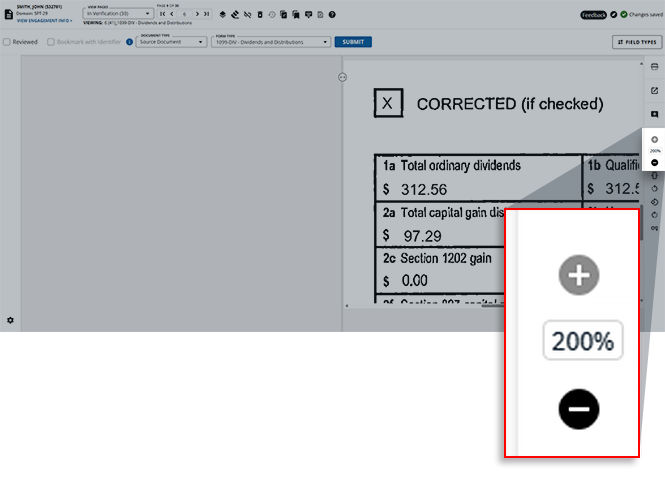Click the small zoom out minus icon in the sidebar

coord(654,162)
